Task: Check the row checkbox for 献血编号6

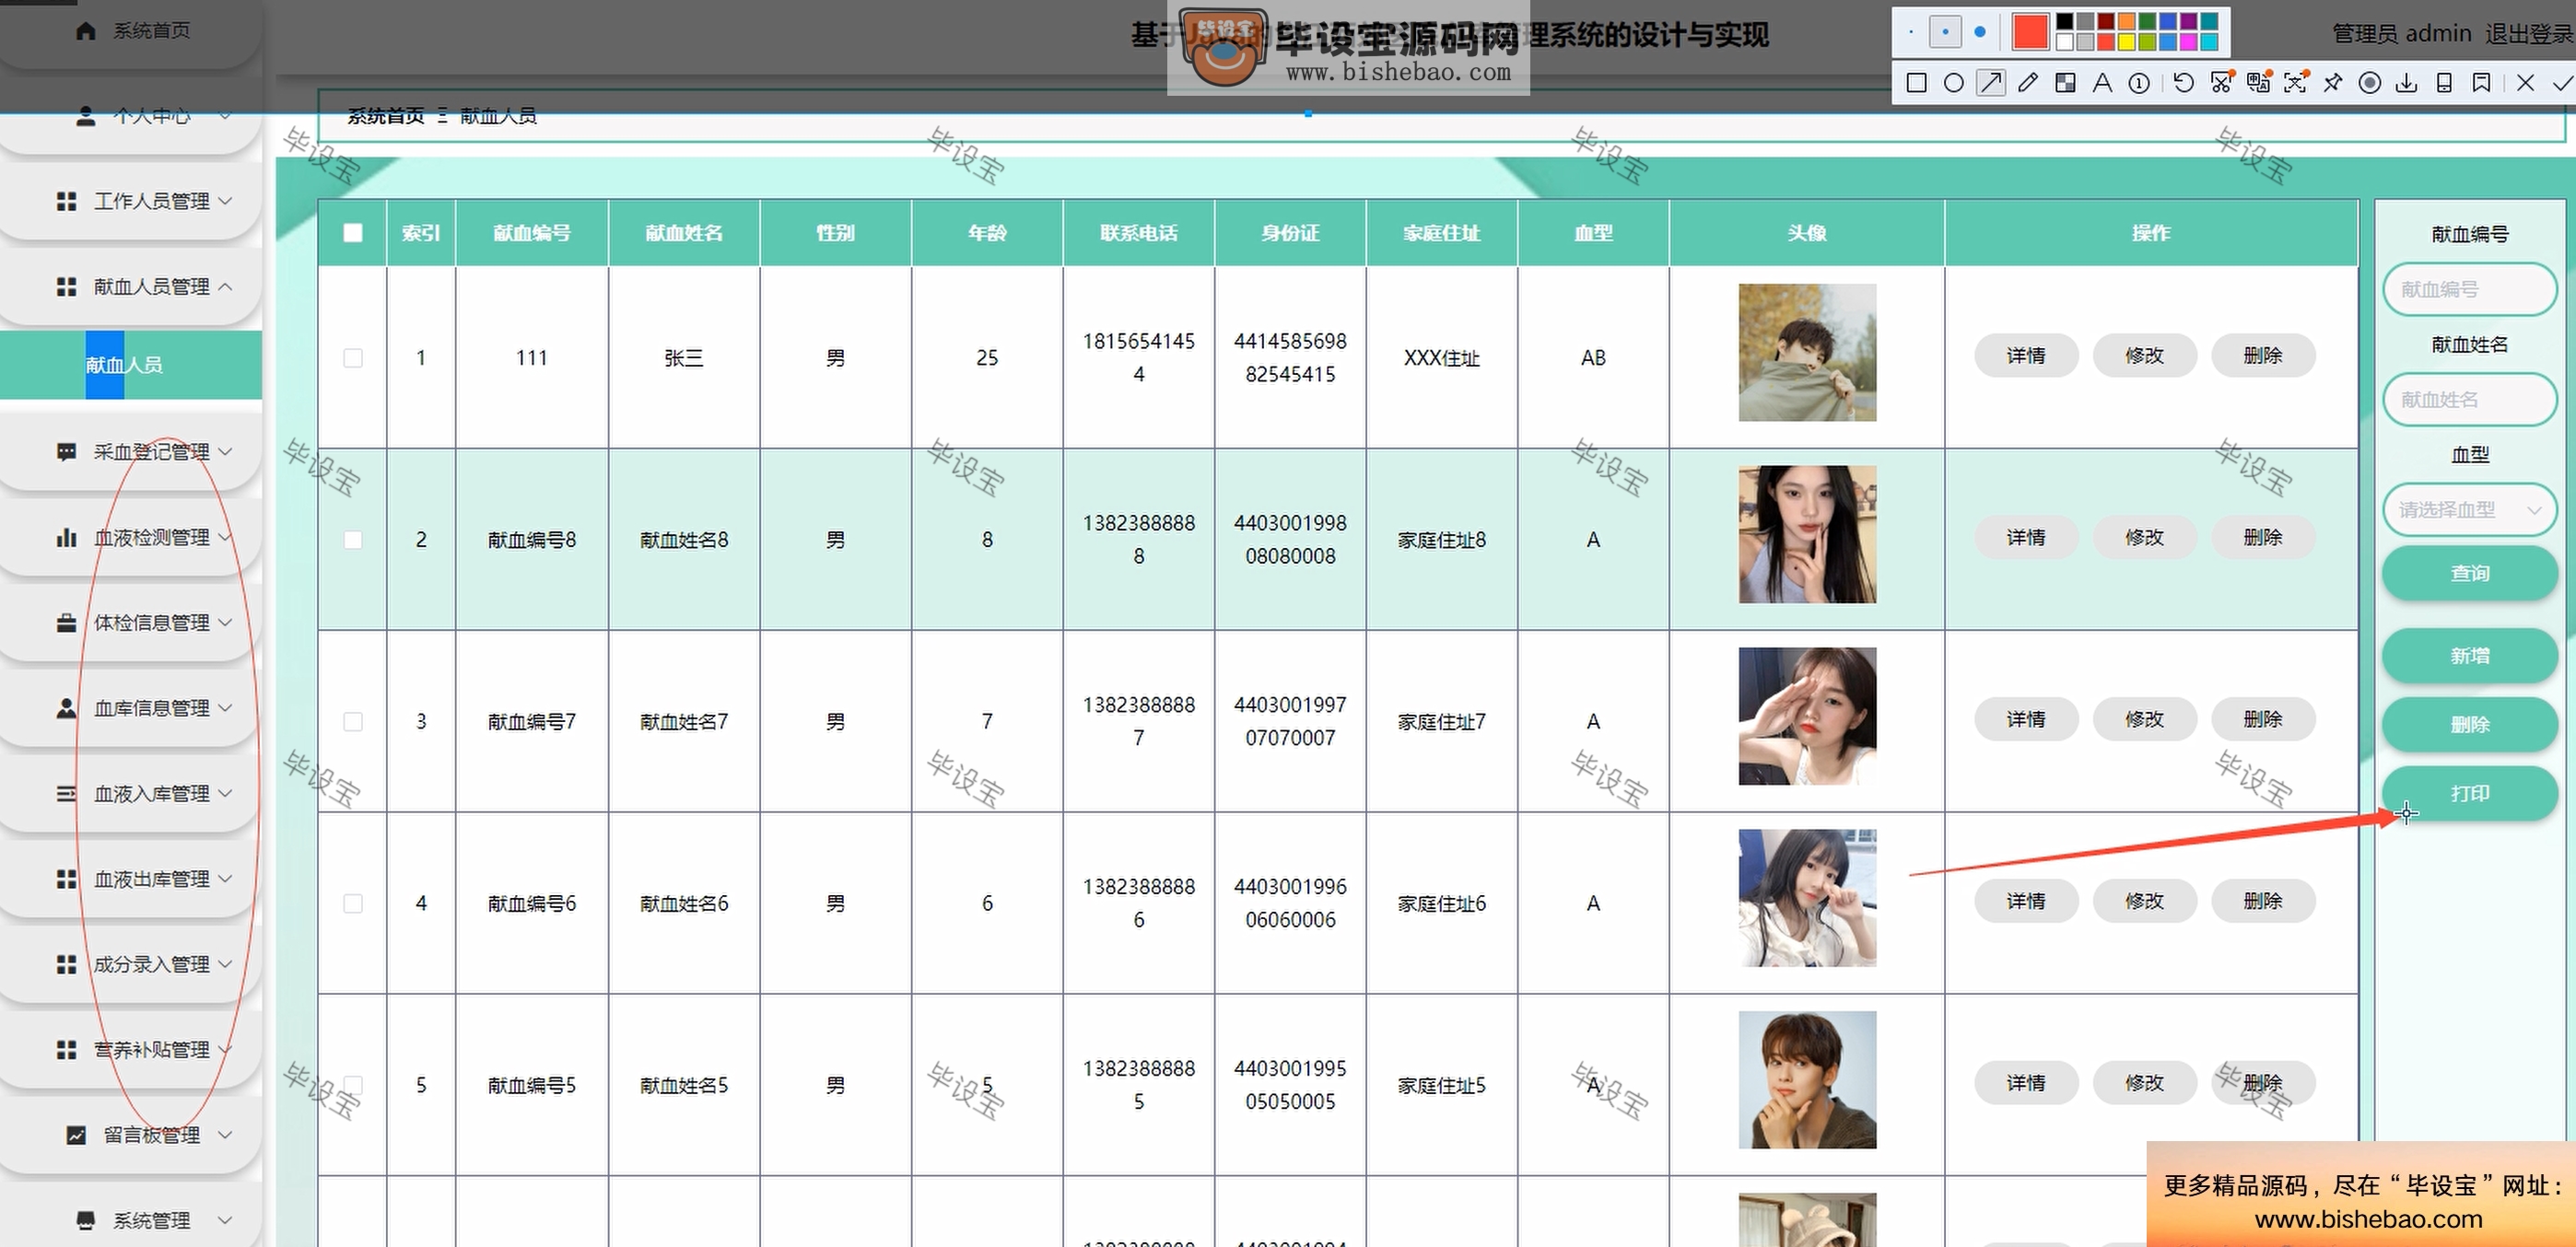Action: [353, 904]
